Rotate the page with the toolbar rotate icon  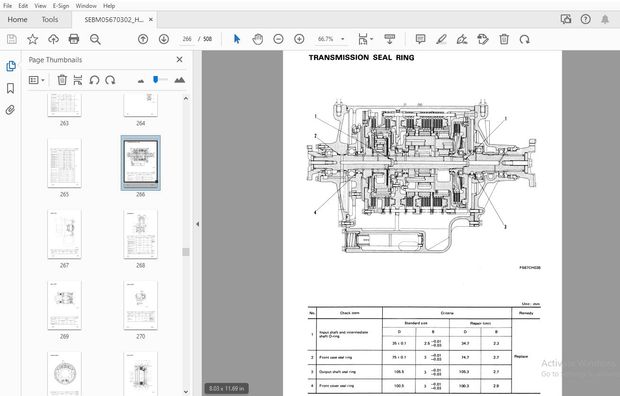pyautogui.click(x=525, y=39)
